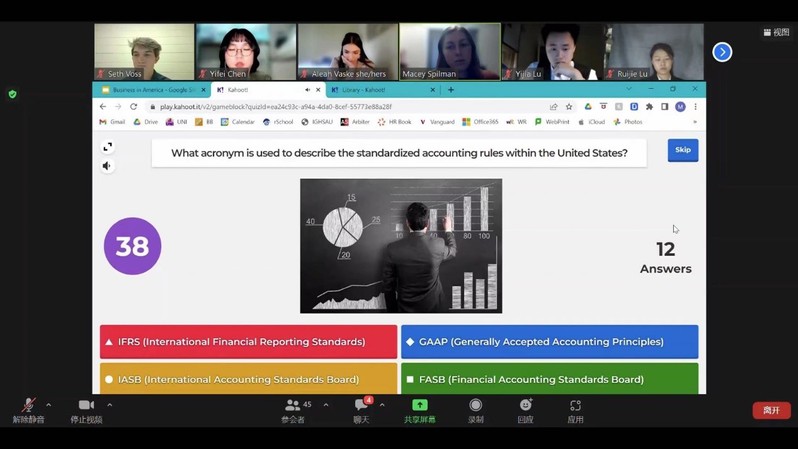
Task: Start recording with the record icon
Action: [476, 405]
